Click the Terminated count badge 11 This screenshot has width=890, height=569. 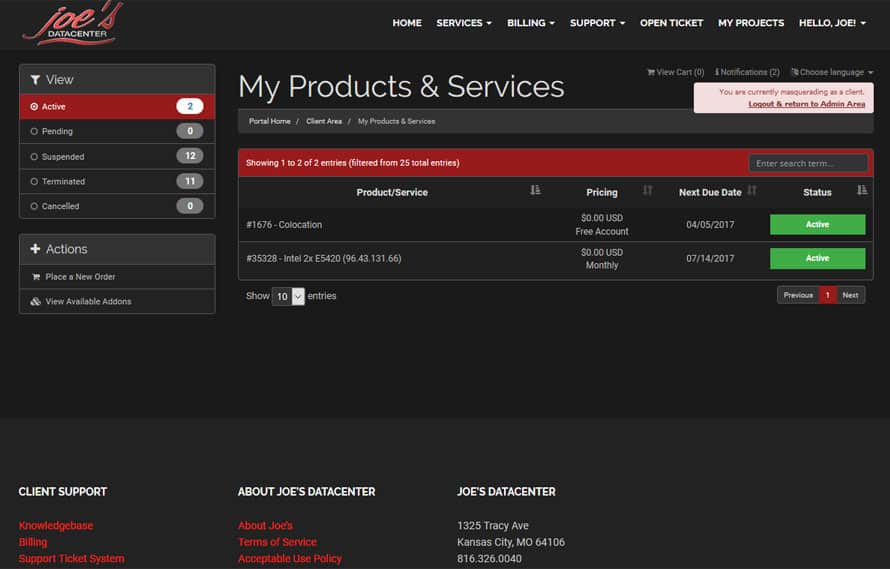(x=190, y=181)
